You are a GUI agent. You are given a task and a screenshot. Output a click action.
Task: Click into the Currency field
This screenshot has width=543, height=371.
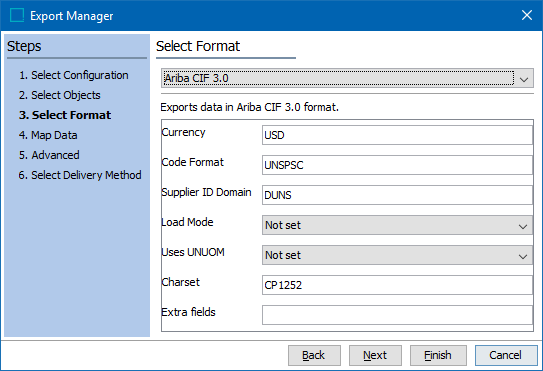coord(397,135)
